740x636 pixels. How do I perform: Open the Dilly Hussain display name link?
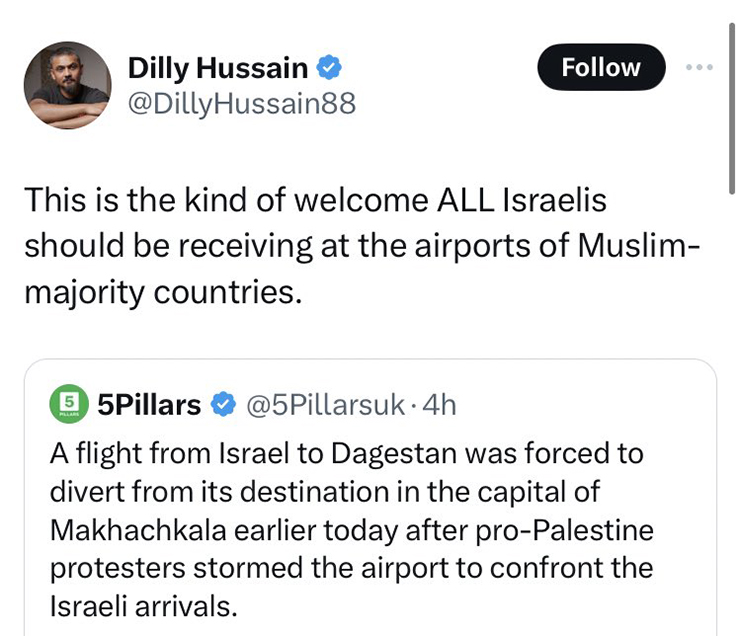tap(218, 68)
